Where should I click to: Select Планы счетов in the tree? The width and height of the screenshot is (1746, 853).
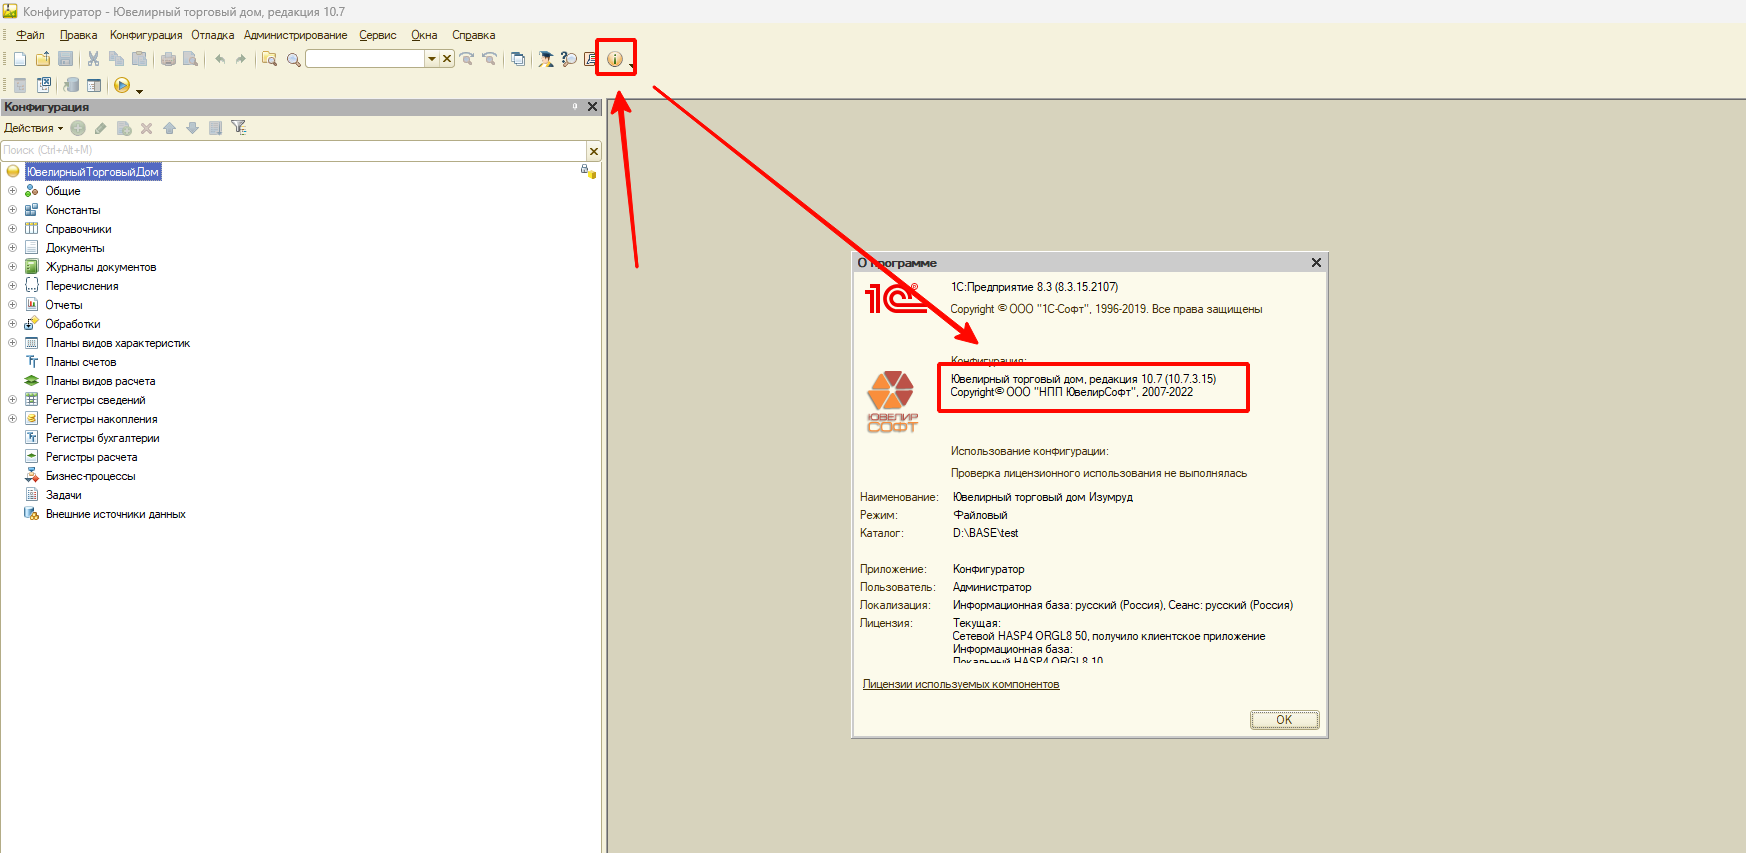81,362
